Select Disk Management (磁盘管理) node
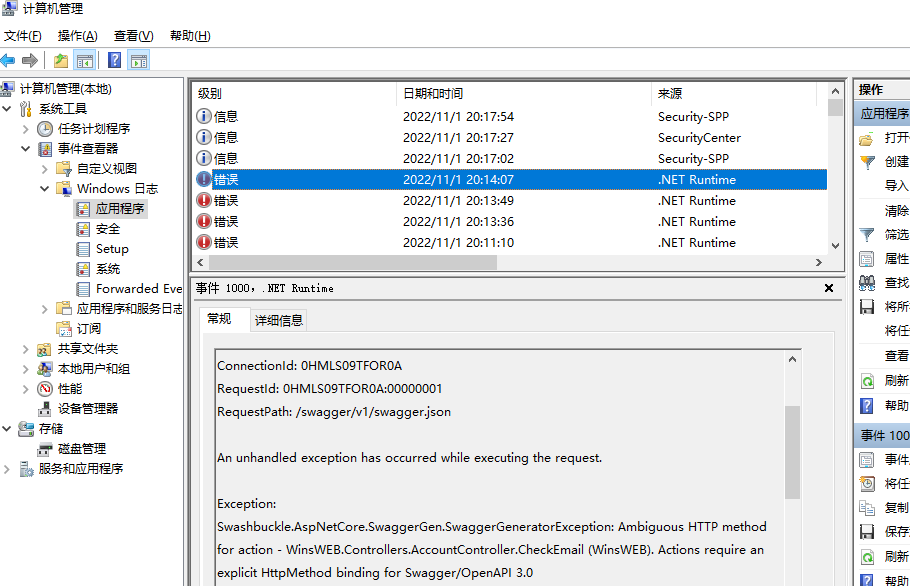Image resolution: width=910 pixels, height=586 pixels. click(81, 448)
